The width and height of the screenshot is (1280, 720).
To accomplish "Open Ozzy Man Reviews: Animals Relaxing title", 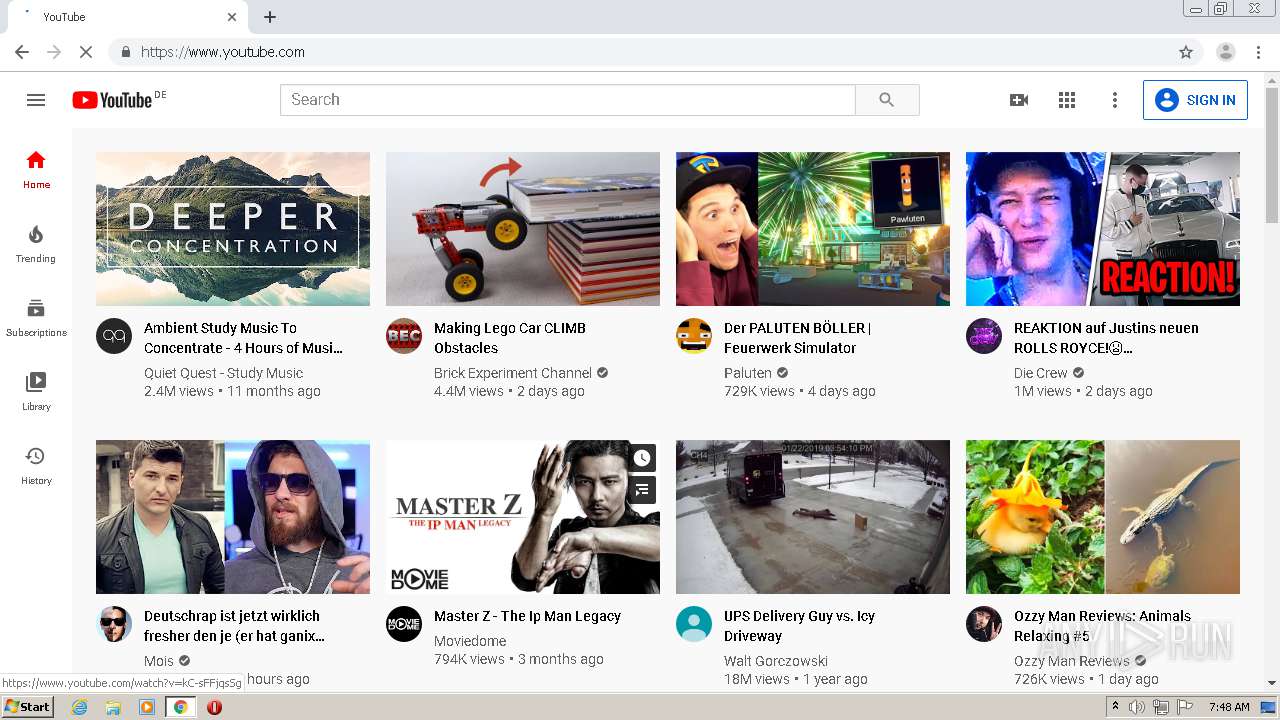I will tap(1102, 626).
